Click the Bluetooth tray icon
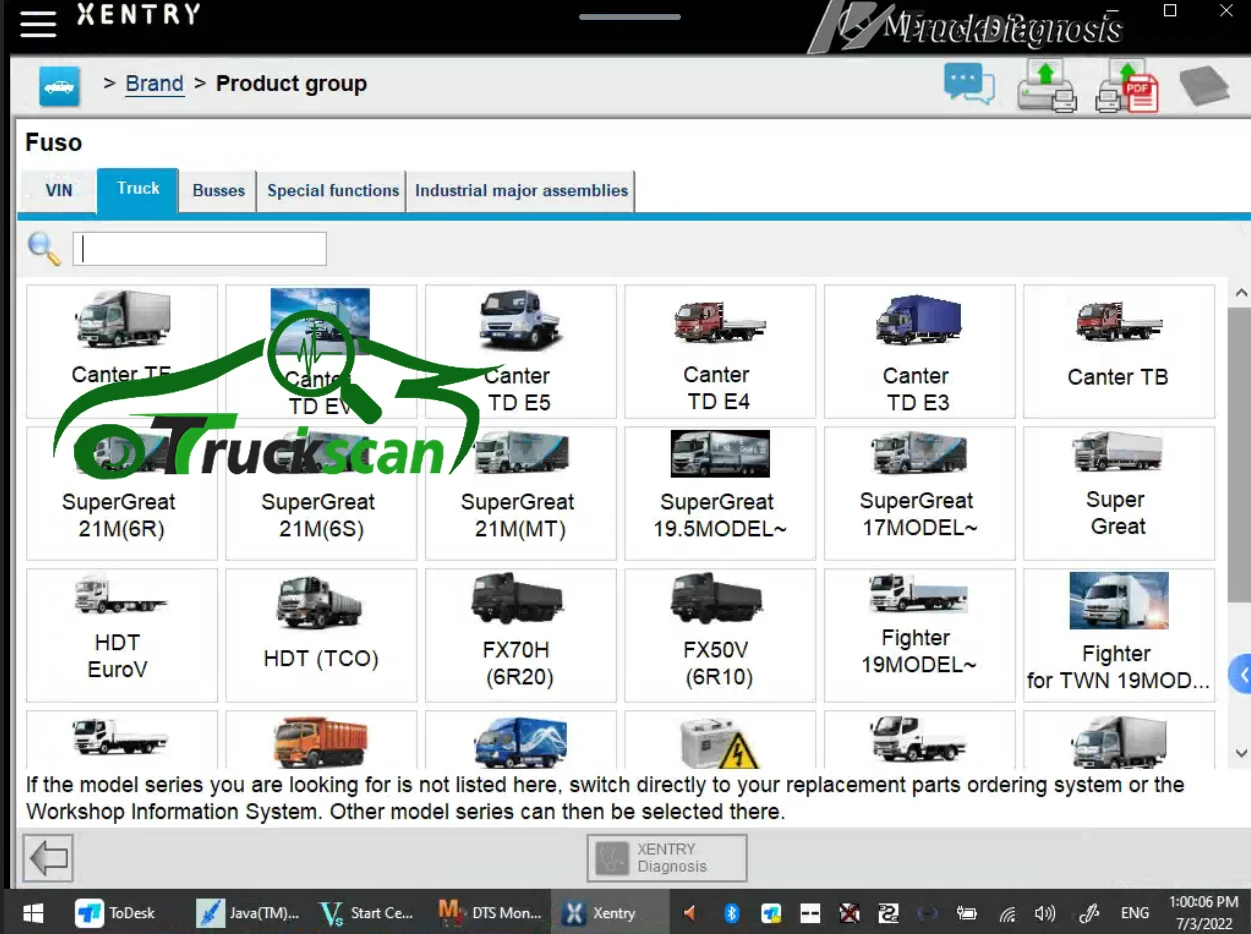 pos(731,913)
